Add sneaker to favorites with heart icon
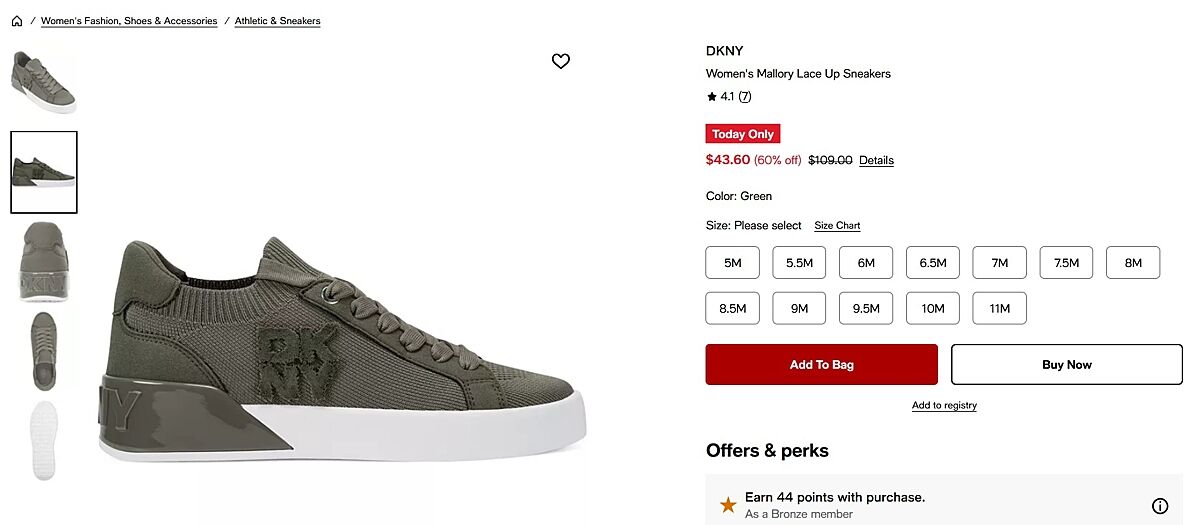This screenshot has width=1200, height=525. [561, 61]
